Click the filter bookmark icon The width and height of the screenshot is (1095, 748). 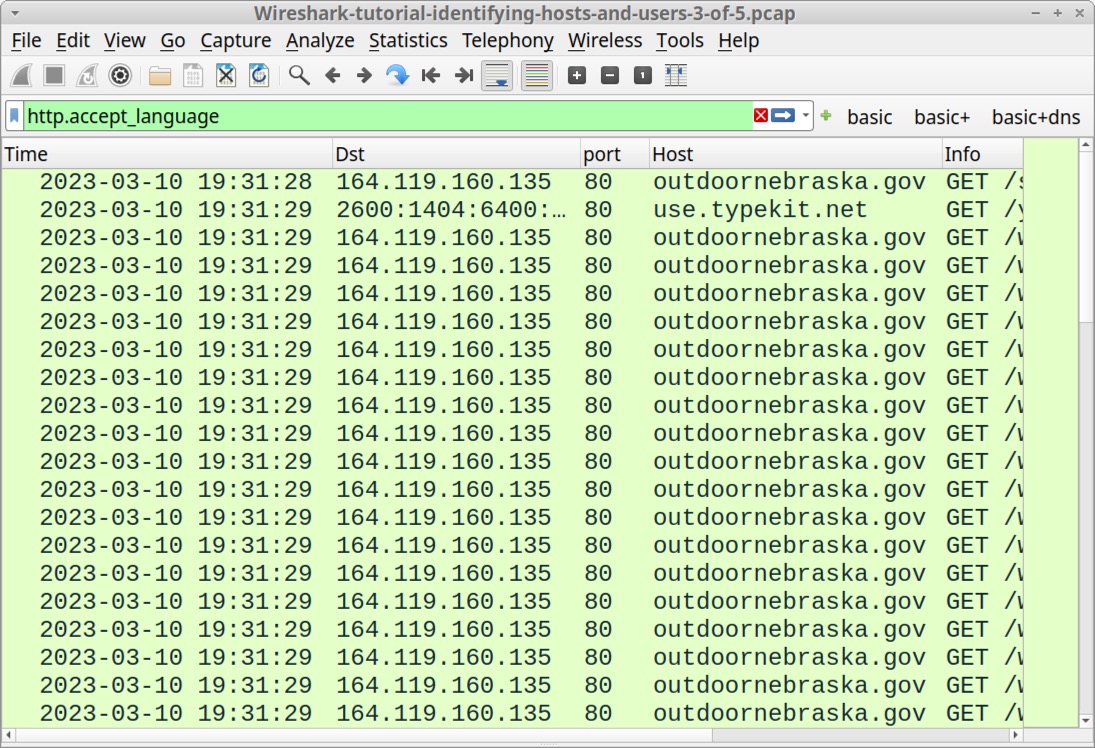click(15, 116)
